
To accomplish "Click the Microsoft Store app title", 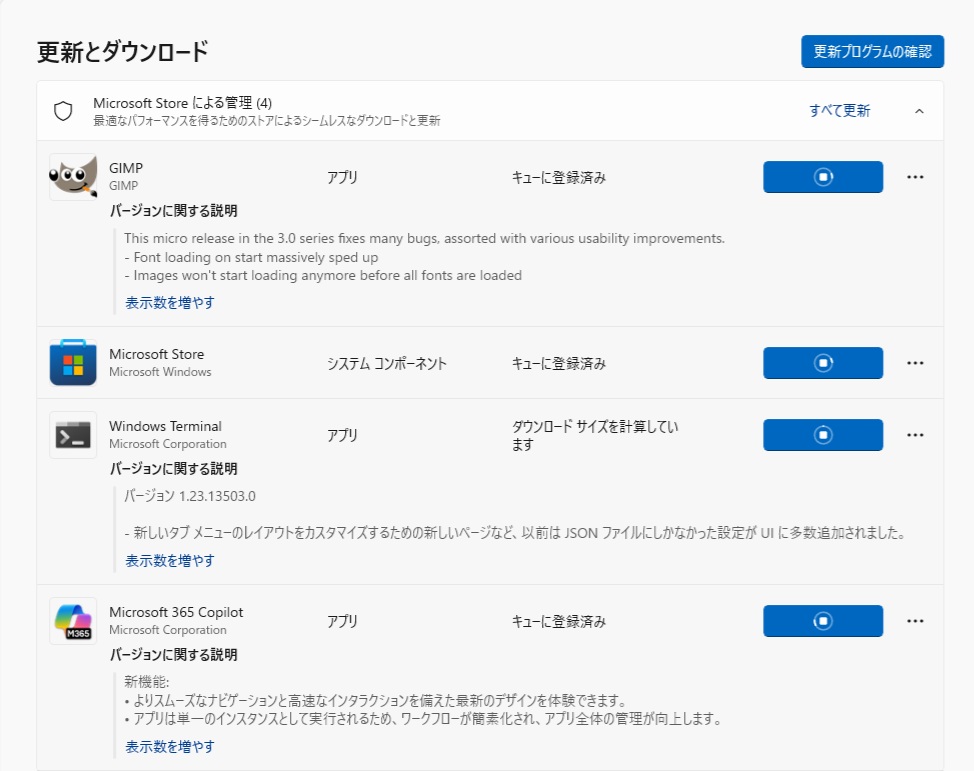I will (x=157, y=354).
